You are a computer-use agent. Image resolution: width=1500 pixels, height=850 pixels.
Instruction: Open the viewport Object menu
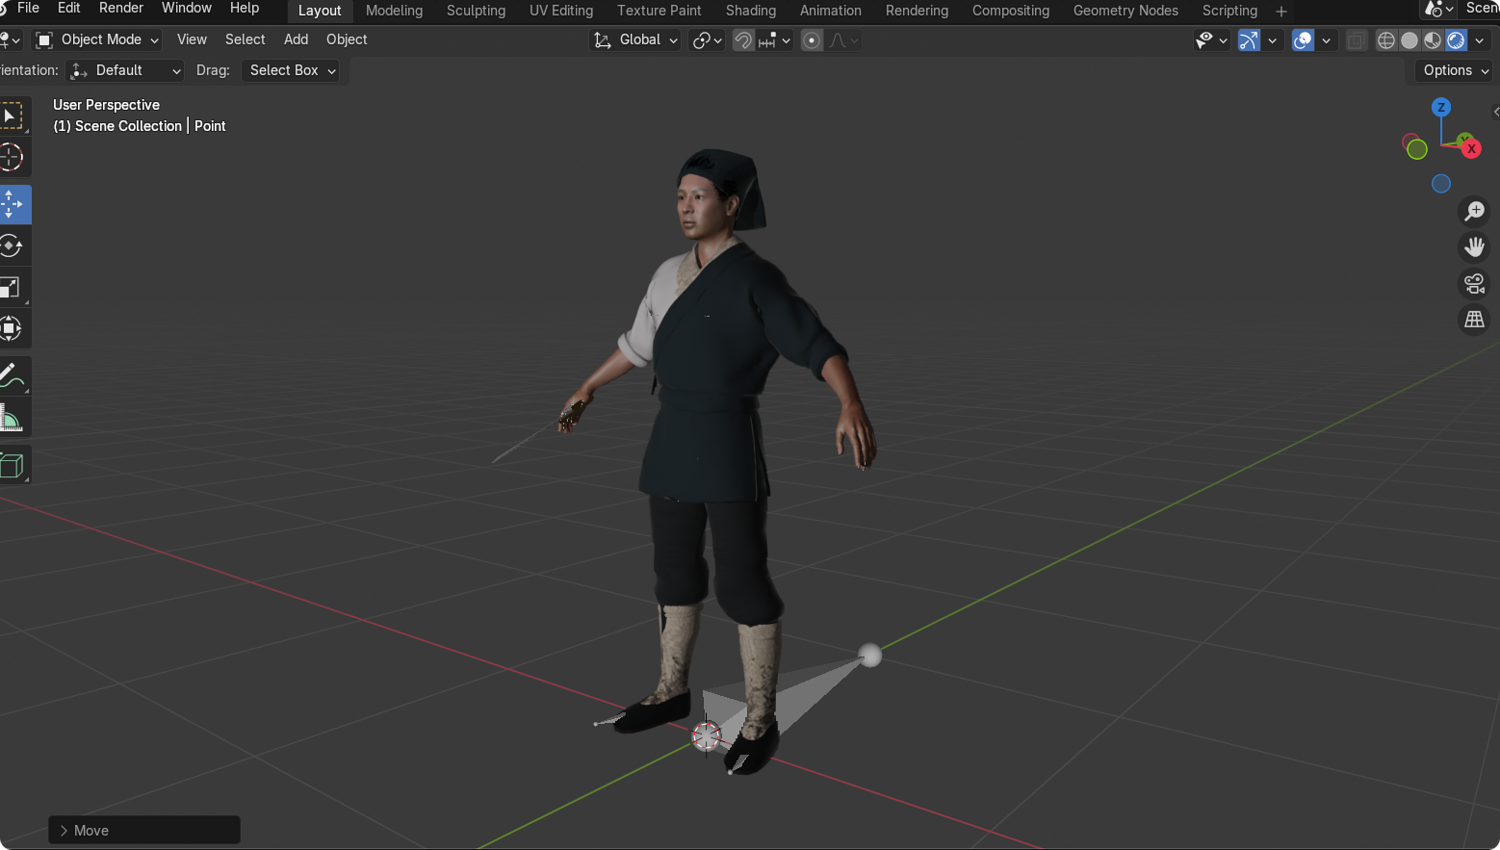[x=347, y=40]
